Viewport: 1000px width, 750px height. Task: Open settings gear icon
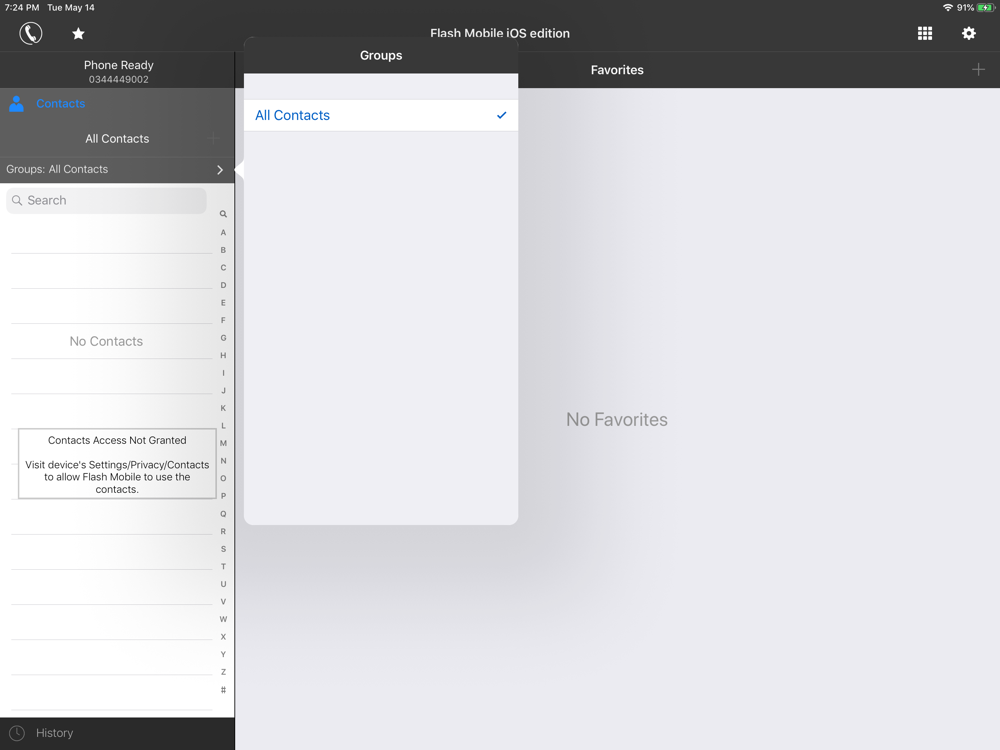click(969, 33)
